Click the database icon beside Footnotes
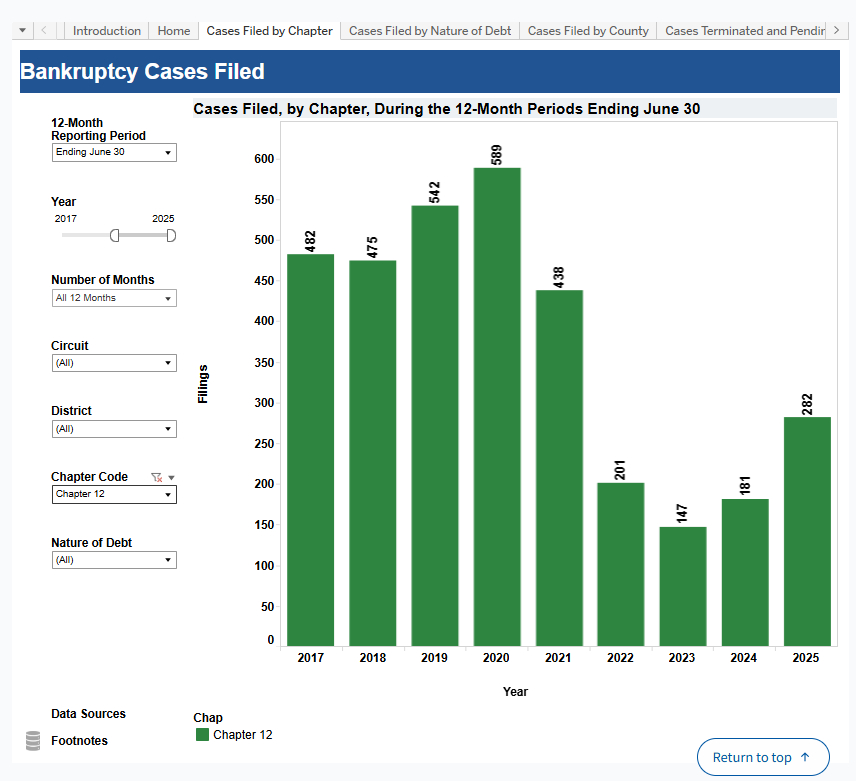 33,740
